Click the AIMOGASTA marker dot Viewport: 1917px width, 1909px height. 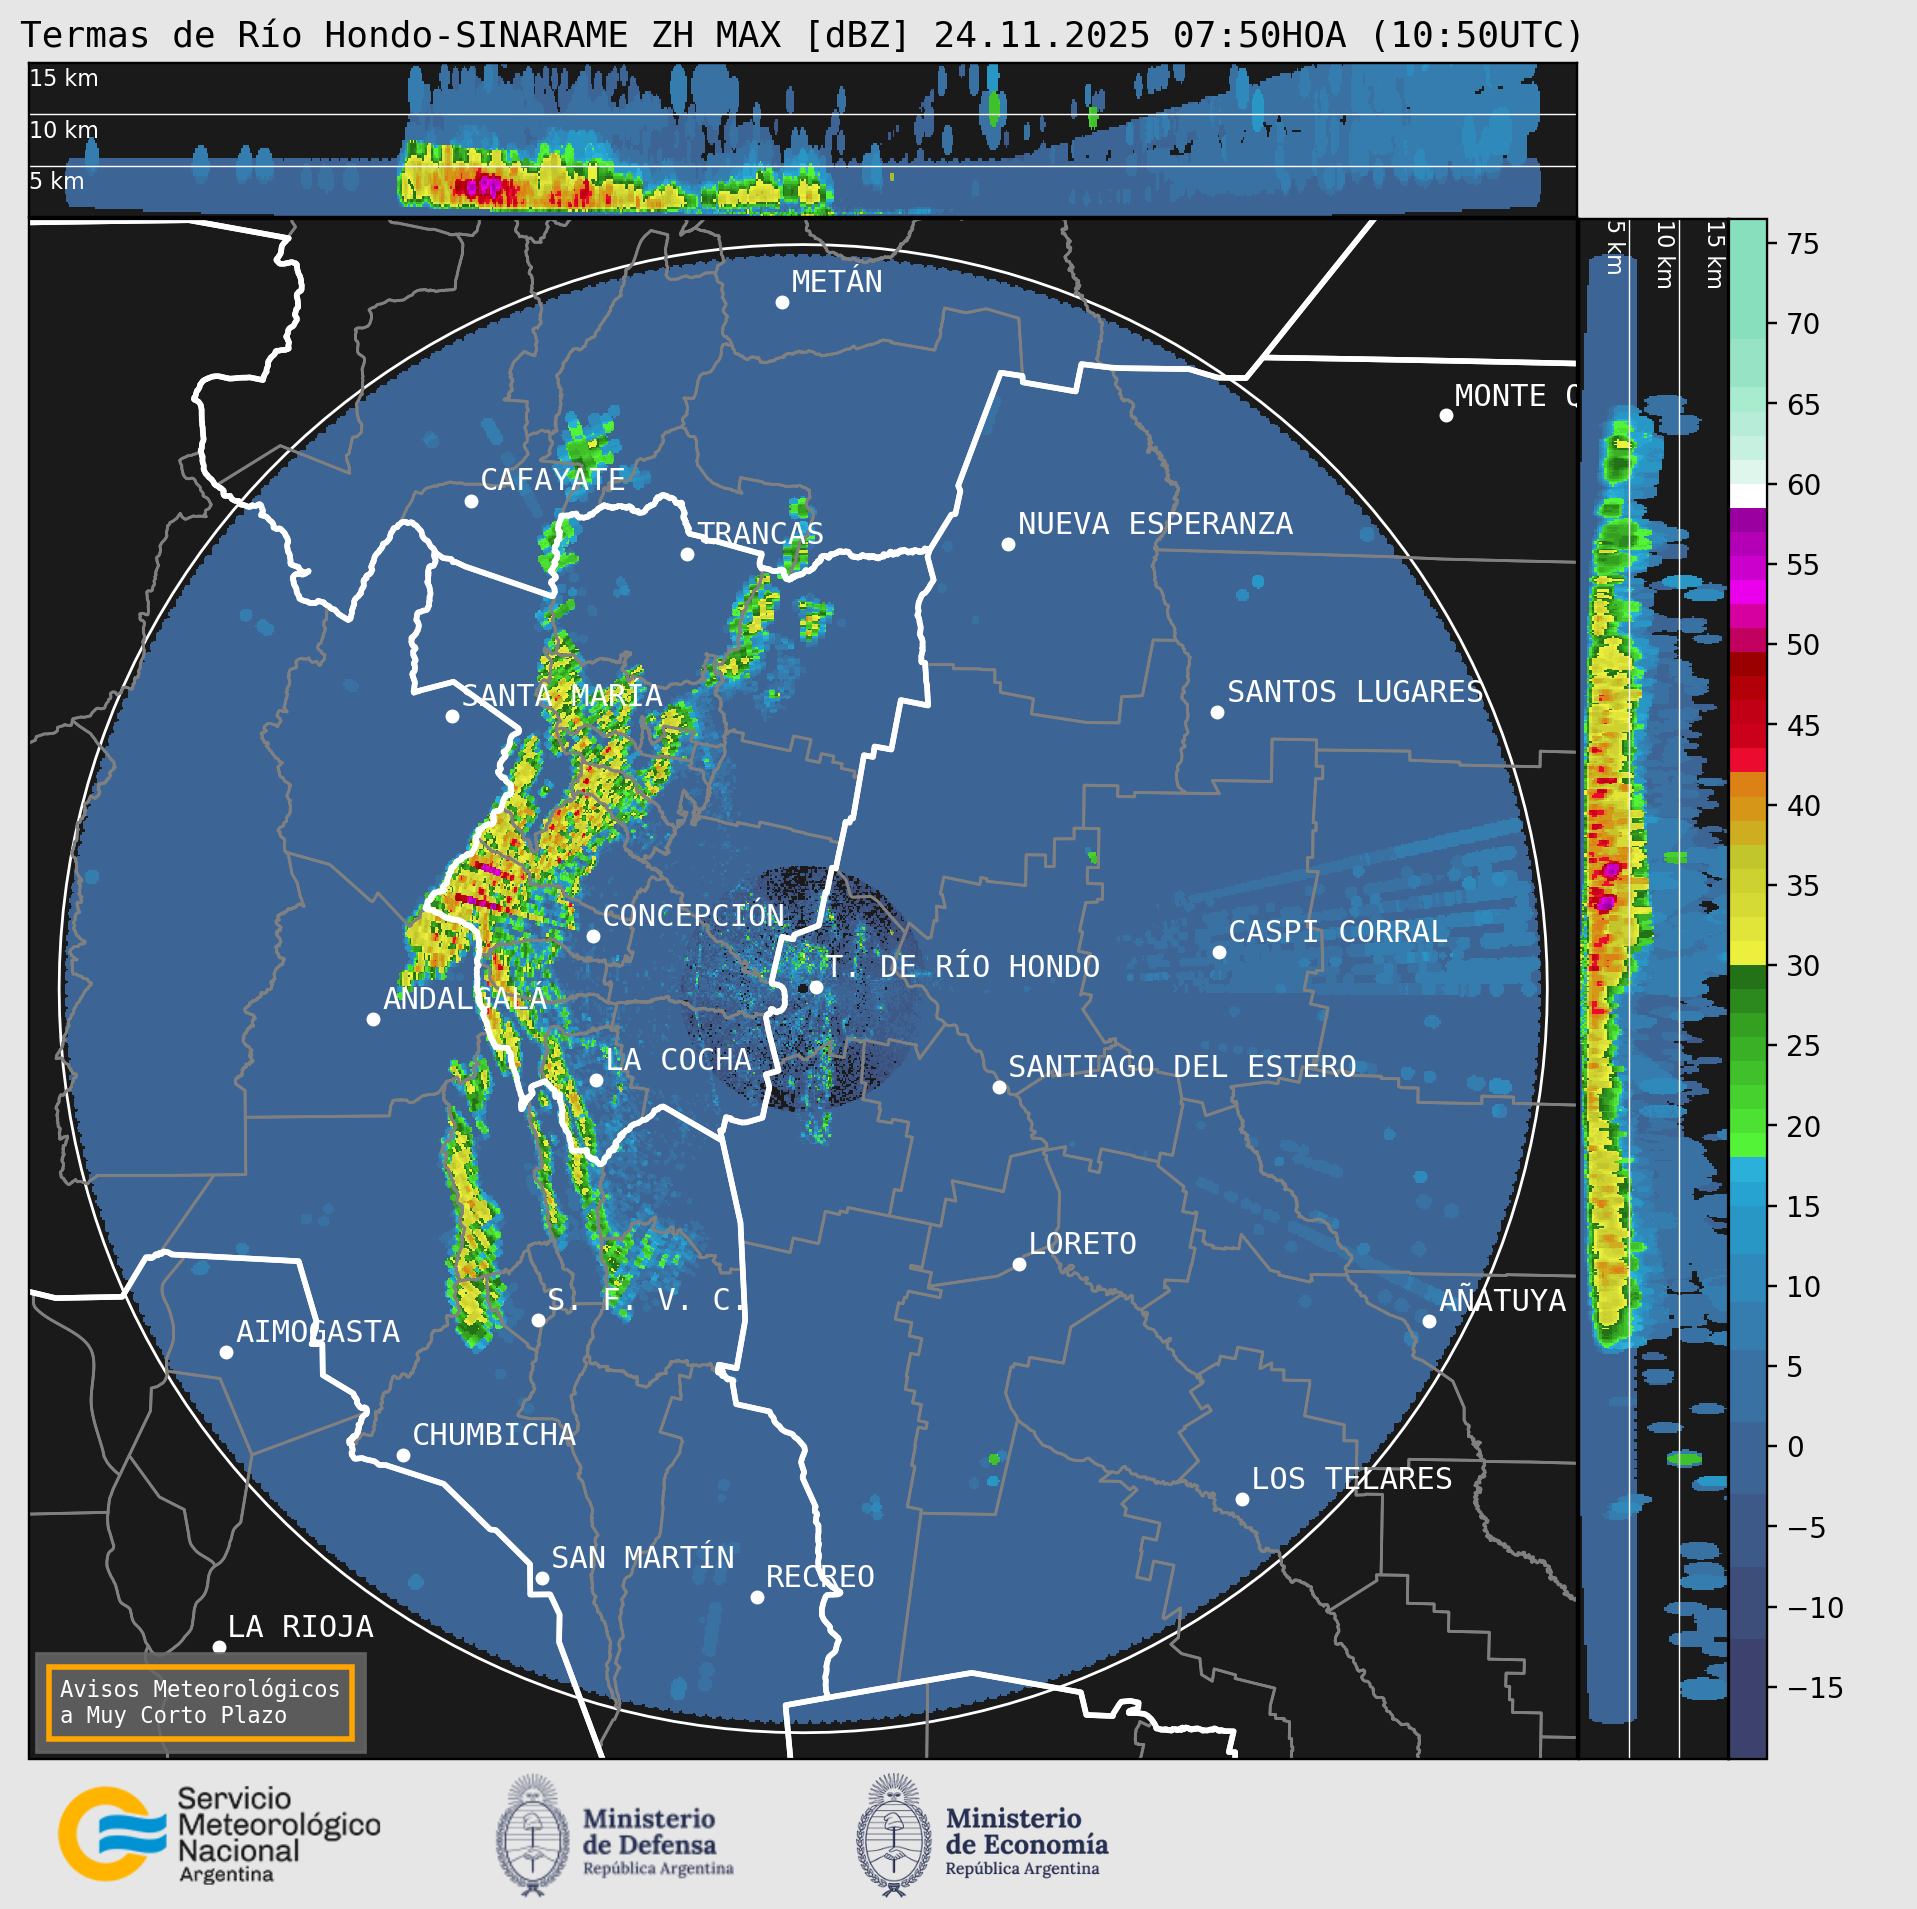pyautogui.click(x=226, y=1352)
